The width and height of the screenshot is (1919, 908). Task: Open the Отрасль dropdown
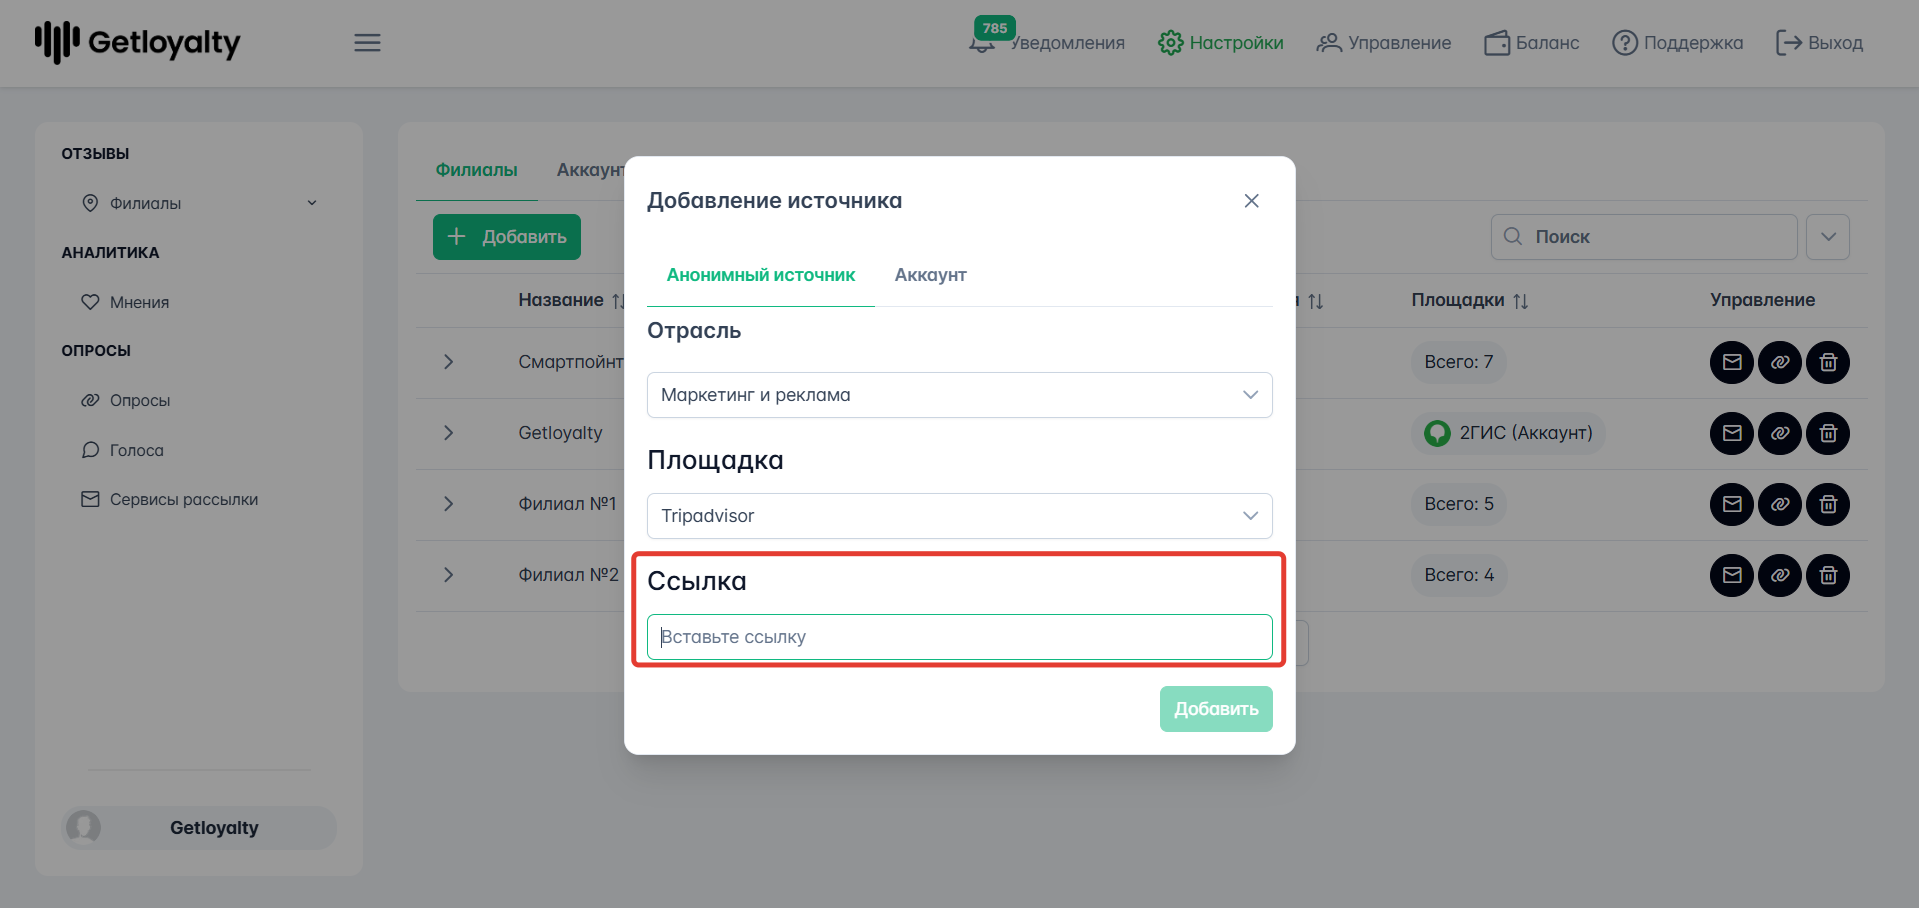[959, 395]
